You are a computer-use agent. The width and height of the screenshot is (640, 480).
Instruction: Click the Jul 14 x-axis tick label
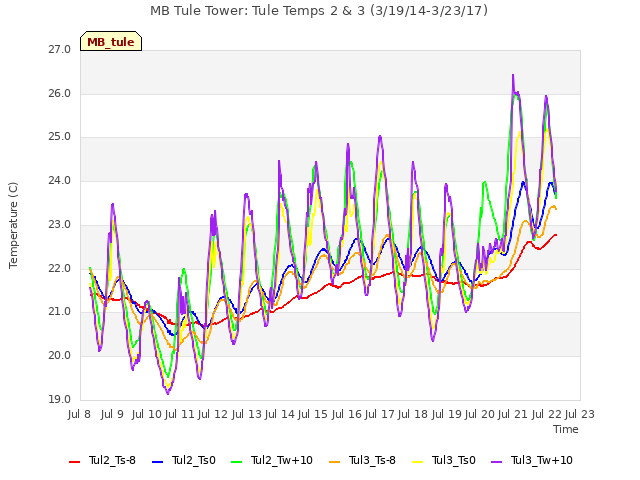[x=280, y=415]
